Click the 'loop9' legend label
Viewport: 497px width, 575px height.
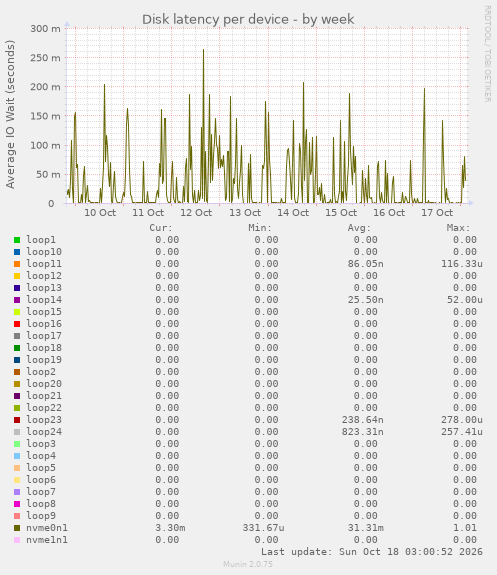tap(41, 516)
